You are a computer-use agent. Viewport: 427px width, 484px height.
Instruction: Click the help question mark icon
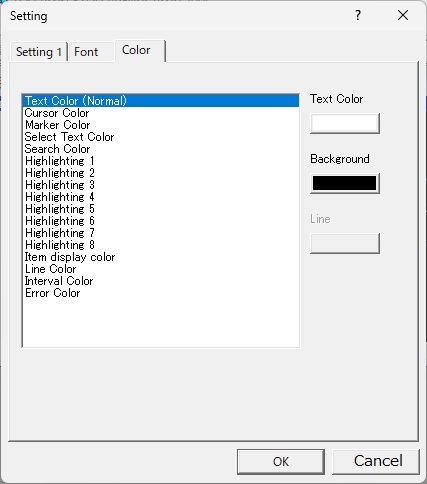[x=358, y=15]
